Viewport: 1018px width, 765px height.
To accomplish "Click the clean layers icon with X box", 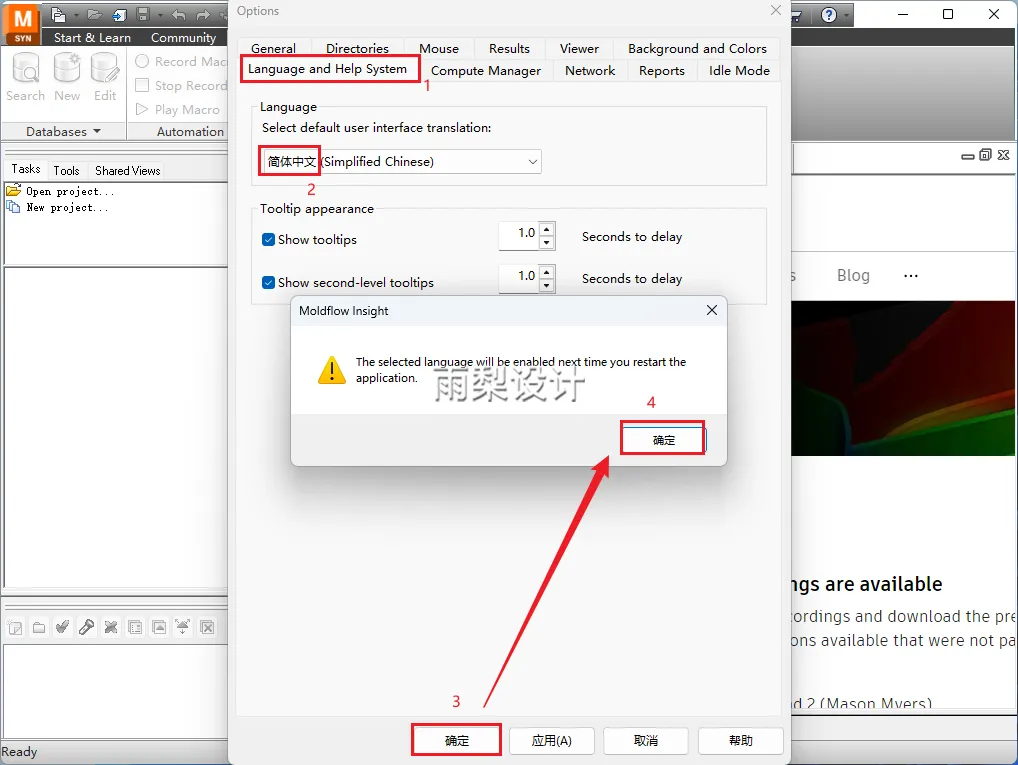I will coord(207,627).
